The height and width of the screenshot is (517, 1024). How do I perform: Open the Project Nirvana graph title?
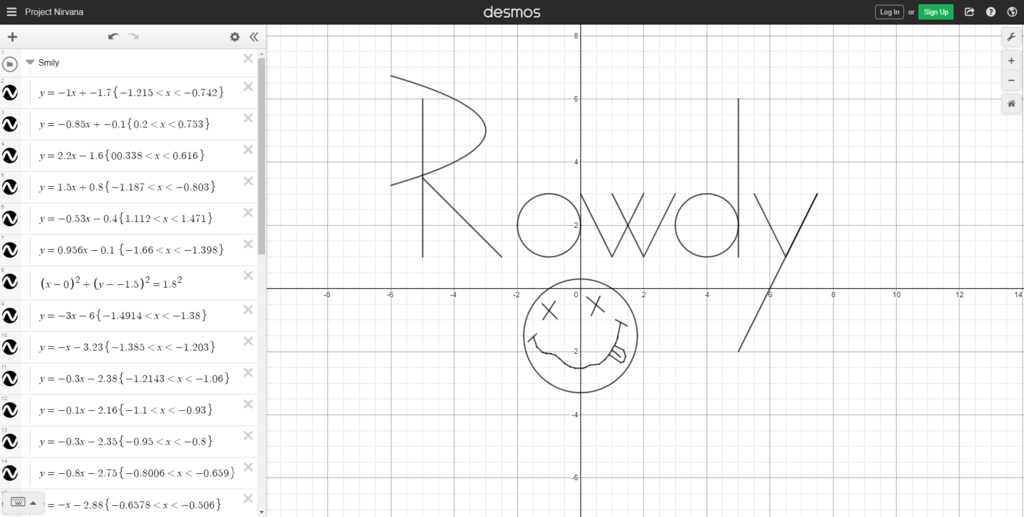(54, 12)
